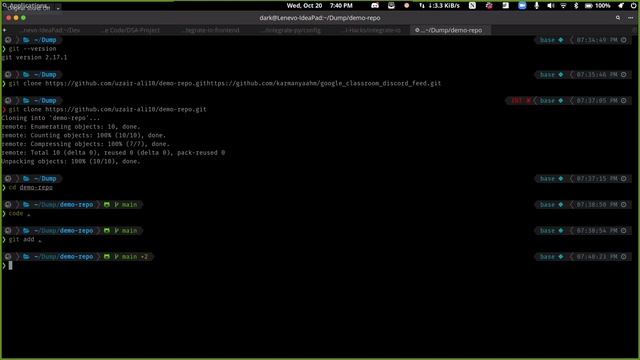This screenshot has width=640, height=360.
Task: Click the Bluetooth tray icon
Action: click(x=576, y=6)
